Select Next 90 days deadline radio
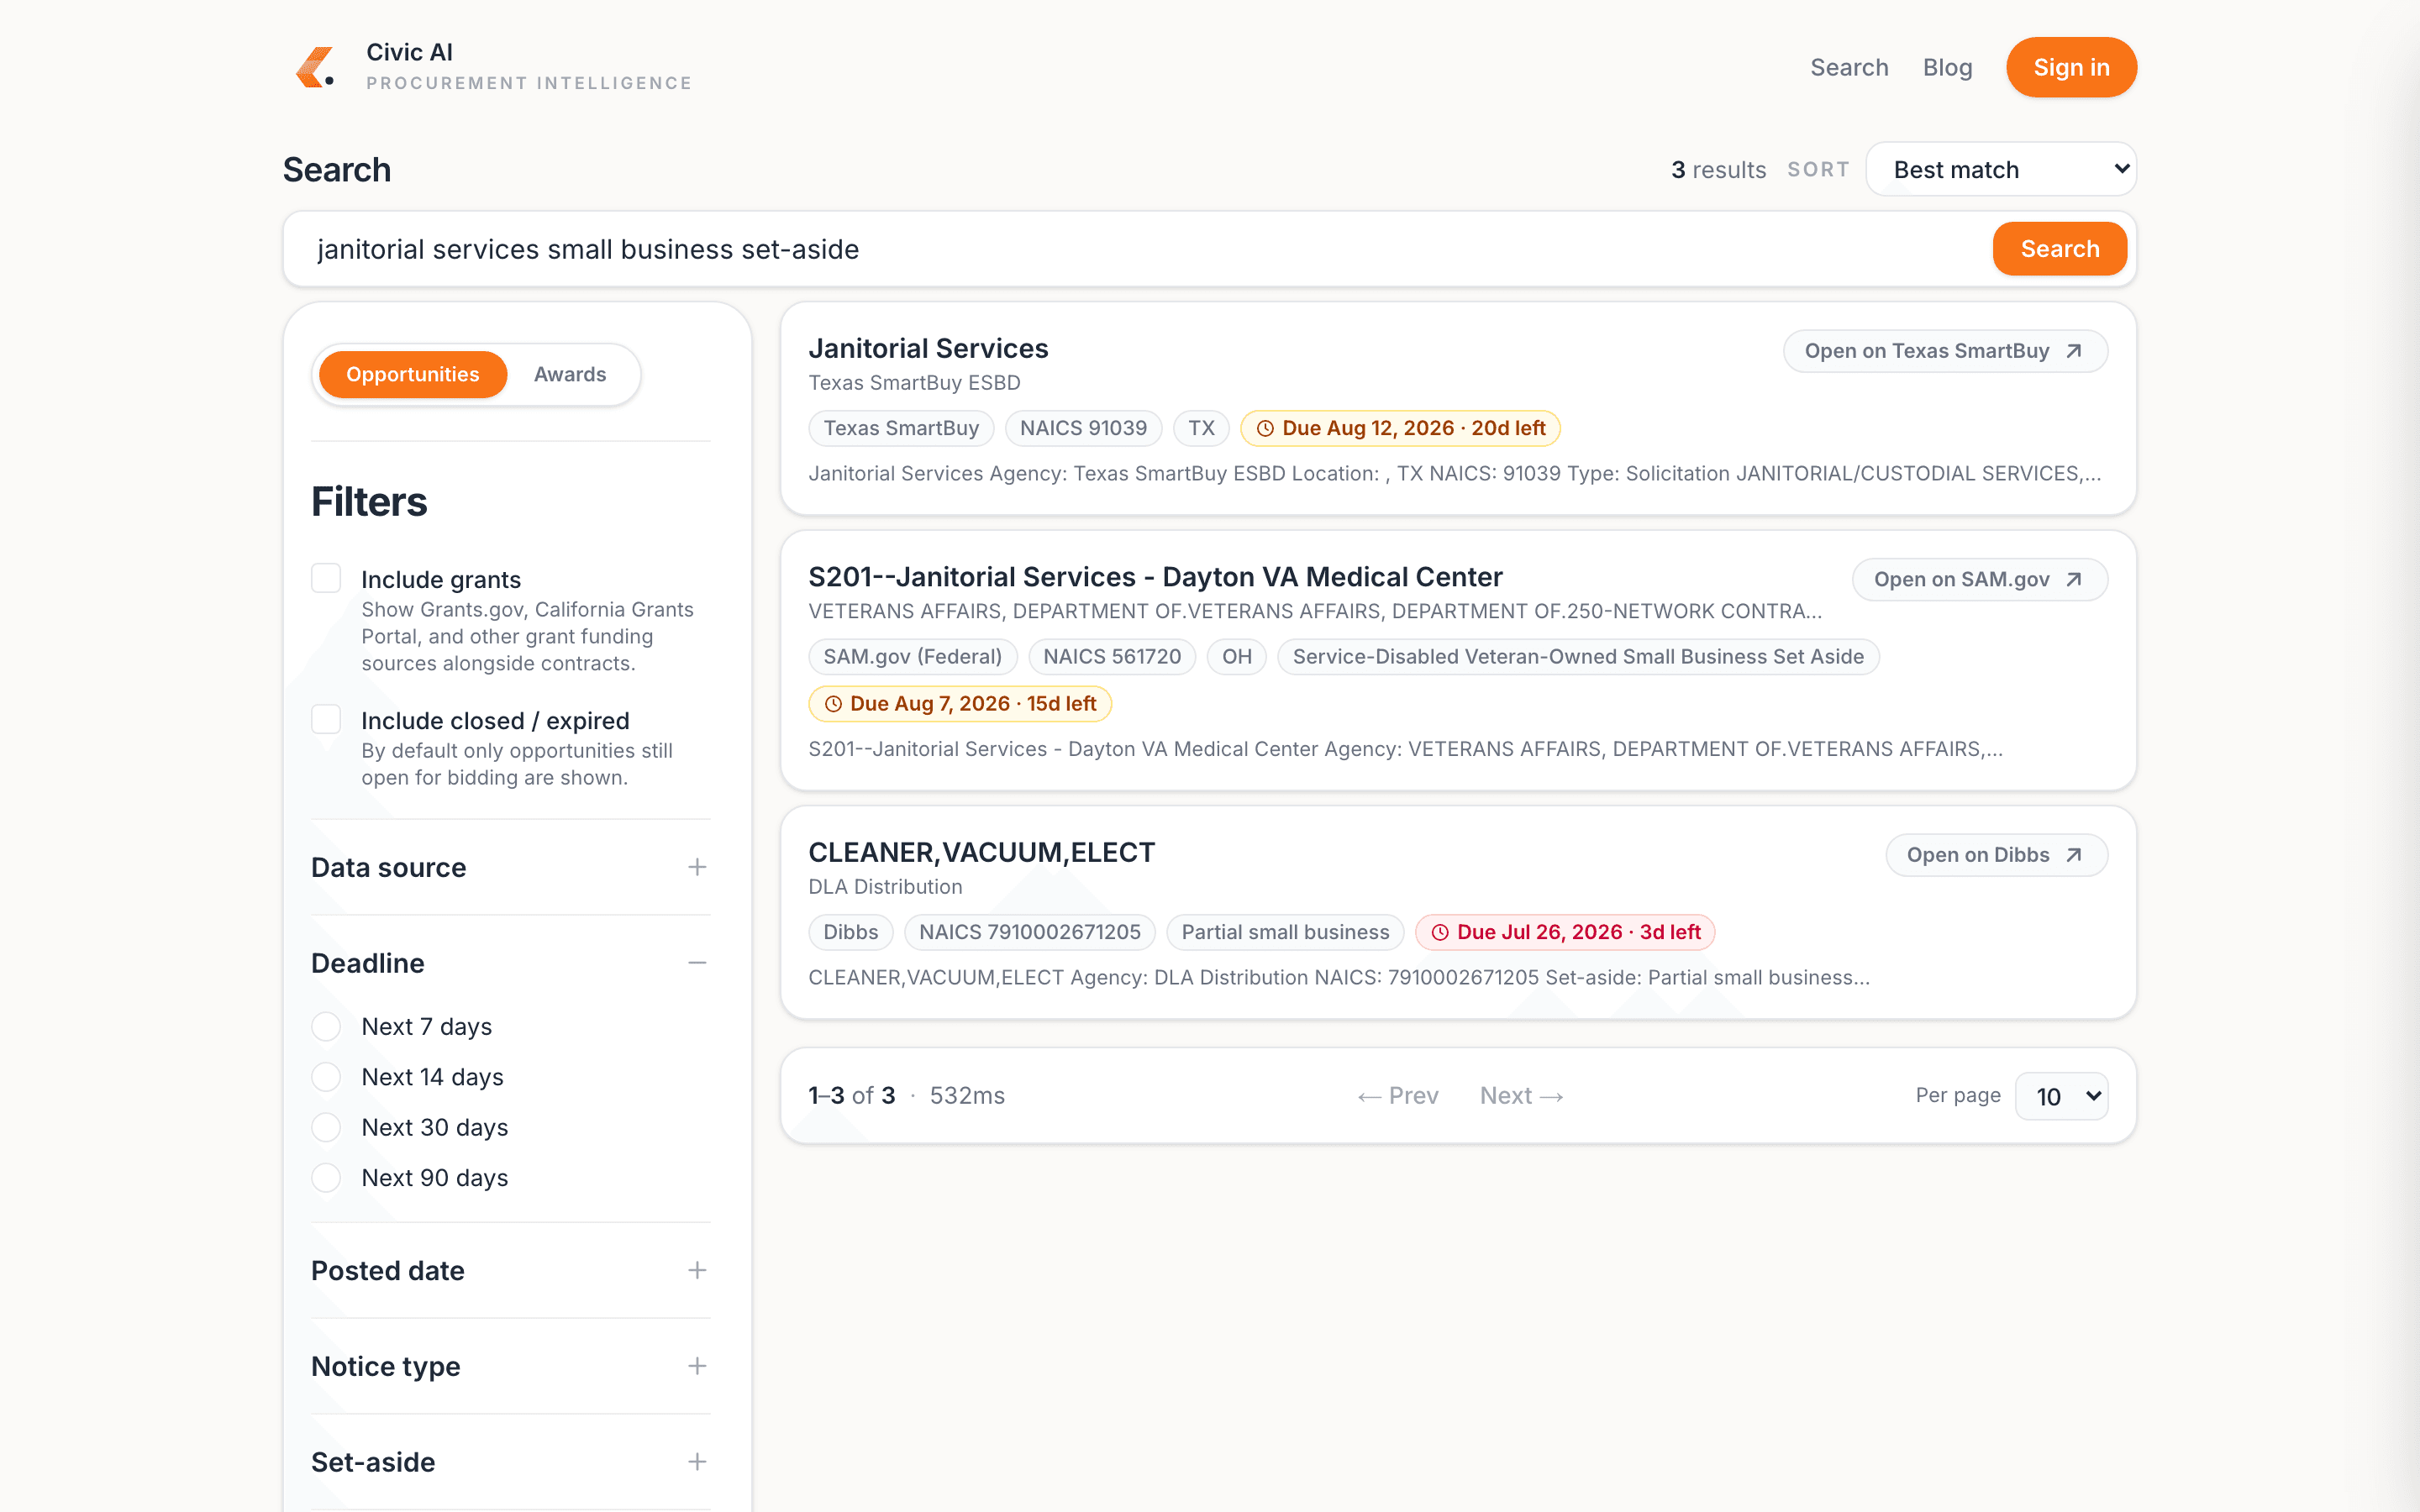Image resolution: width=2420 pixels, height=1512 pixels. click(326, 1177)
